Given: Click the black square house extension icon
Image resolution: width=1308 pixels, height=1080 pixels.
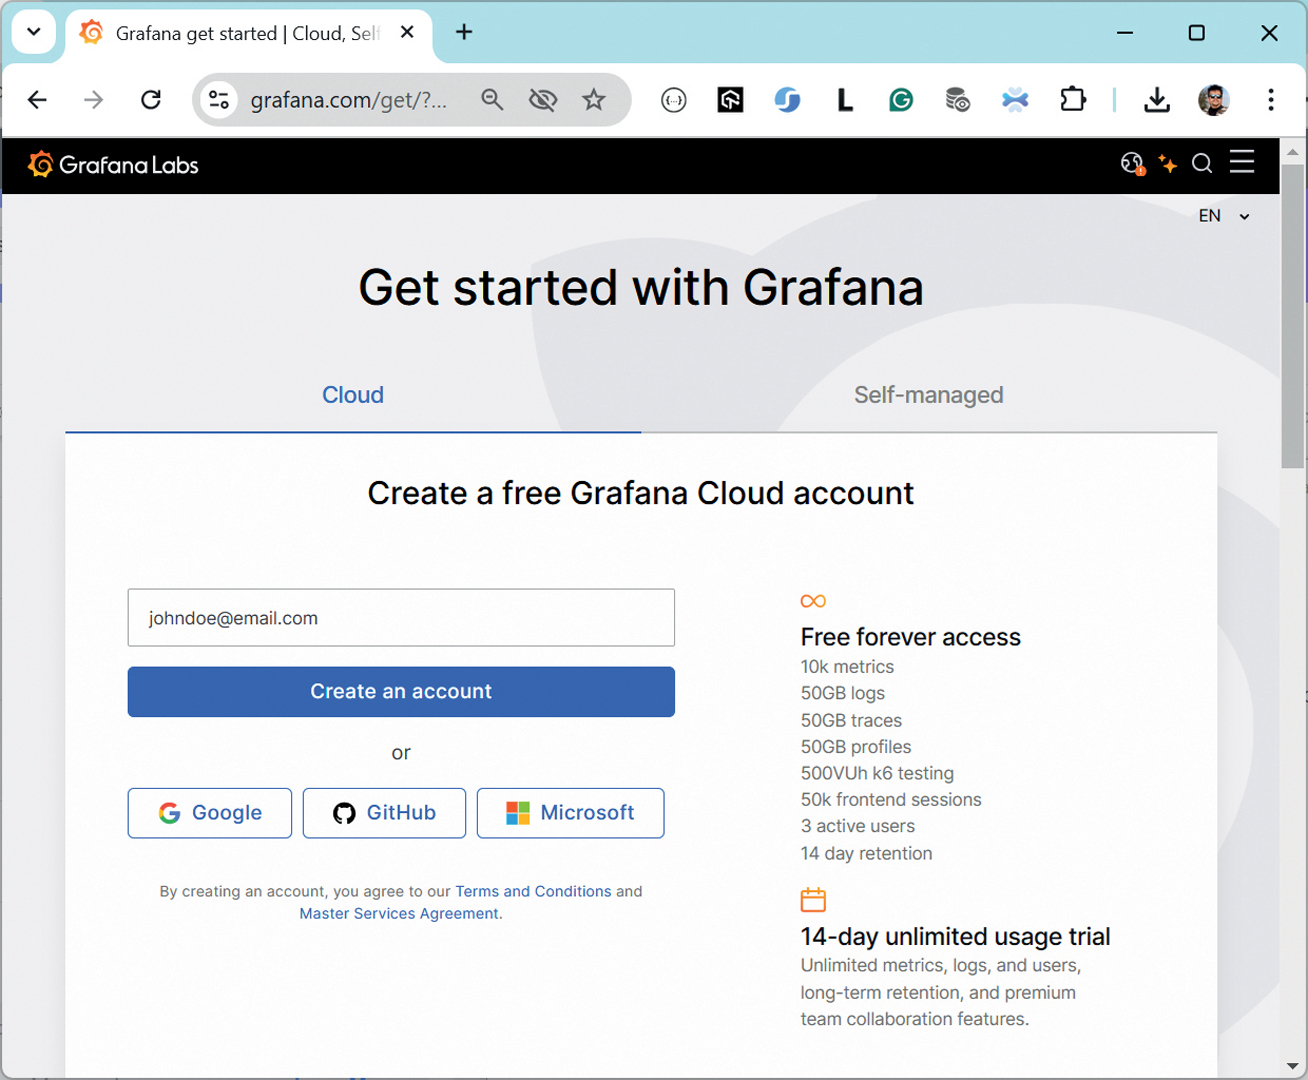Looking at the screenshot, I should click(730, 100).
